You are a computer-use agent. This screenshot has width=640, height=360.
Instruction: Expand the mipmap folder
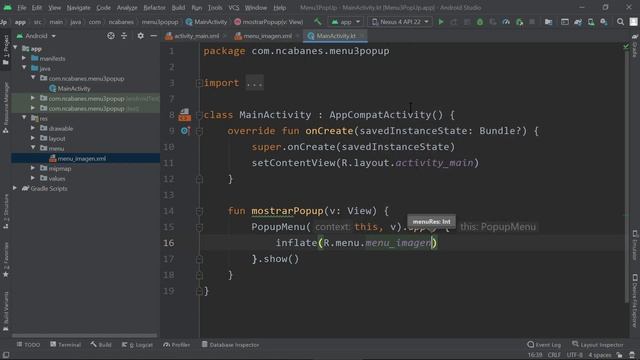(33, 168)
